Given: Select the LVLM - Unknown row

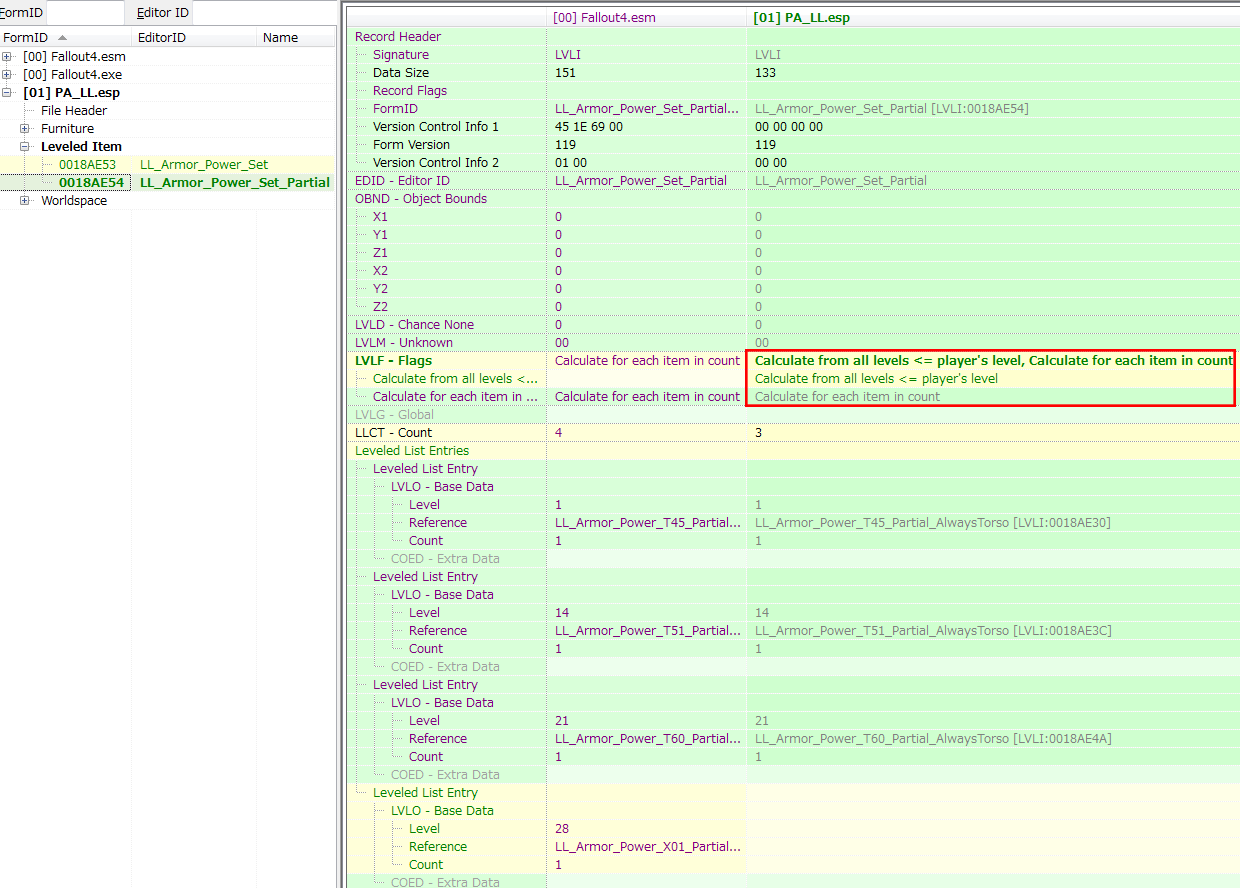Looking at the screenshot, I should point(404,342).
